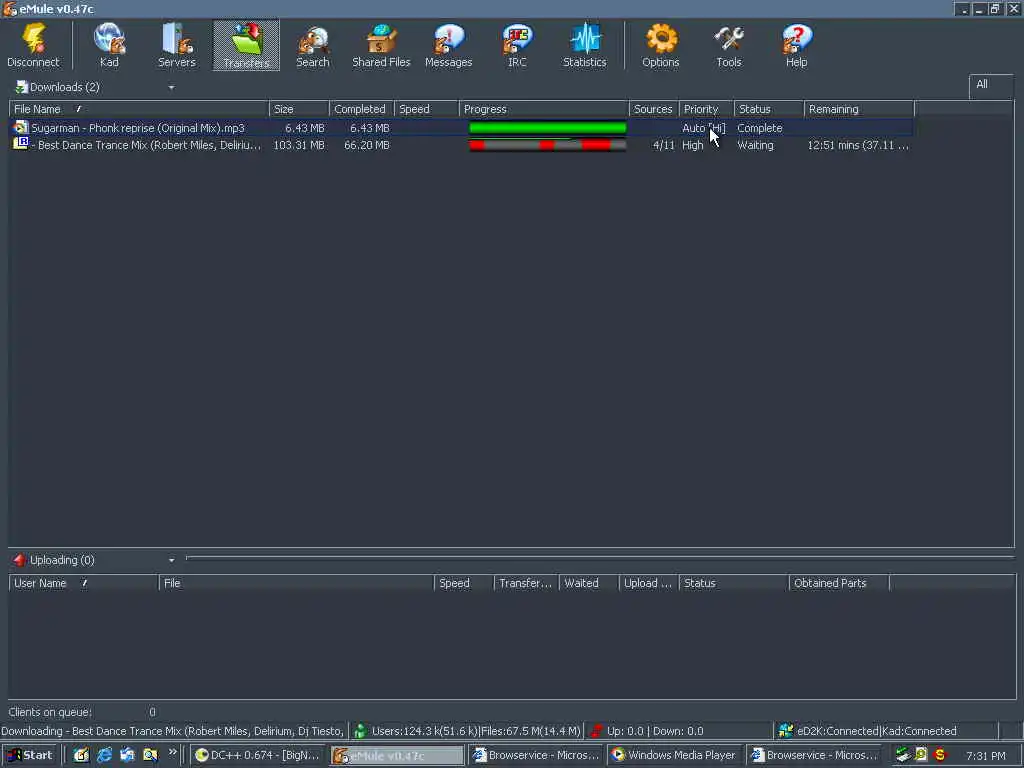Sort downloads by Priority column
The height and width of the screenshot is (768, 1024).
pyautogui.click(x=707, y=109)
